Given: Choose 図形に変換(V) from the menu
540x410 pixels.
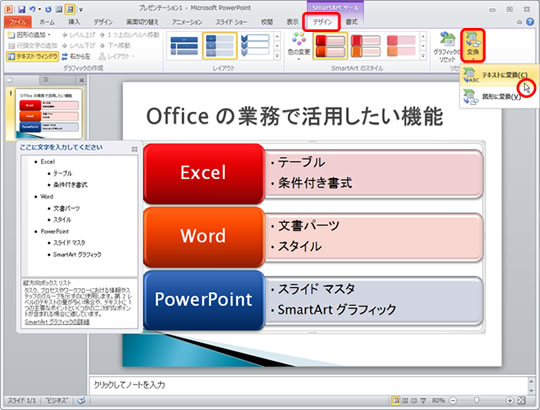Looking at the screenshot, I should (499, 97).
